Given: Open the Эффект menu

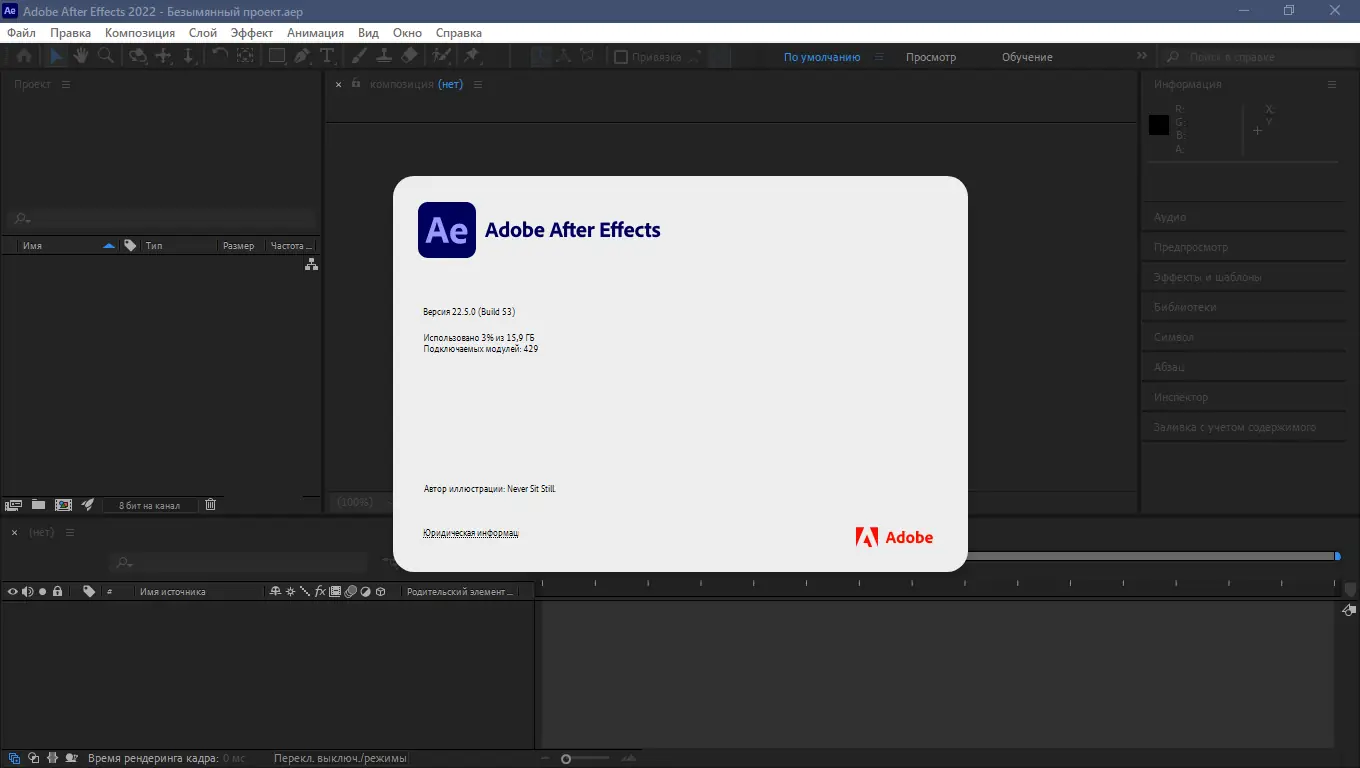Looking at the screenshot, I should 252,32.
